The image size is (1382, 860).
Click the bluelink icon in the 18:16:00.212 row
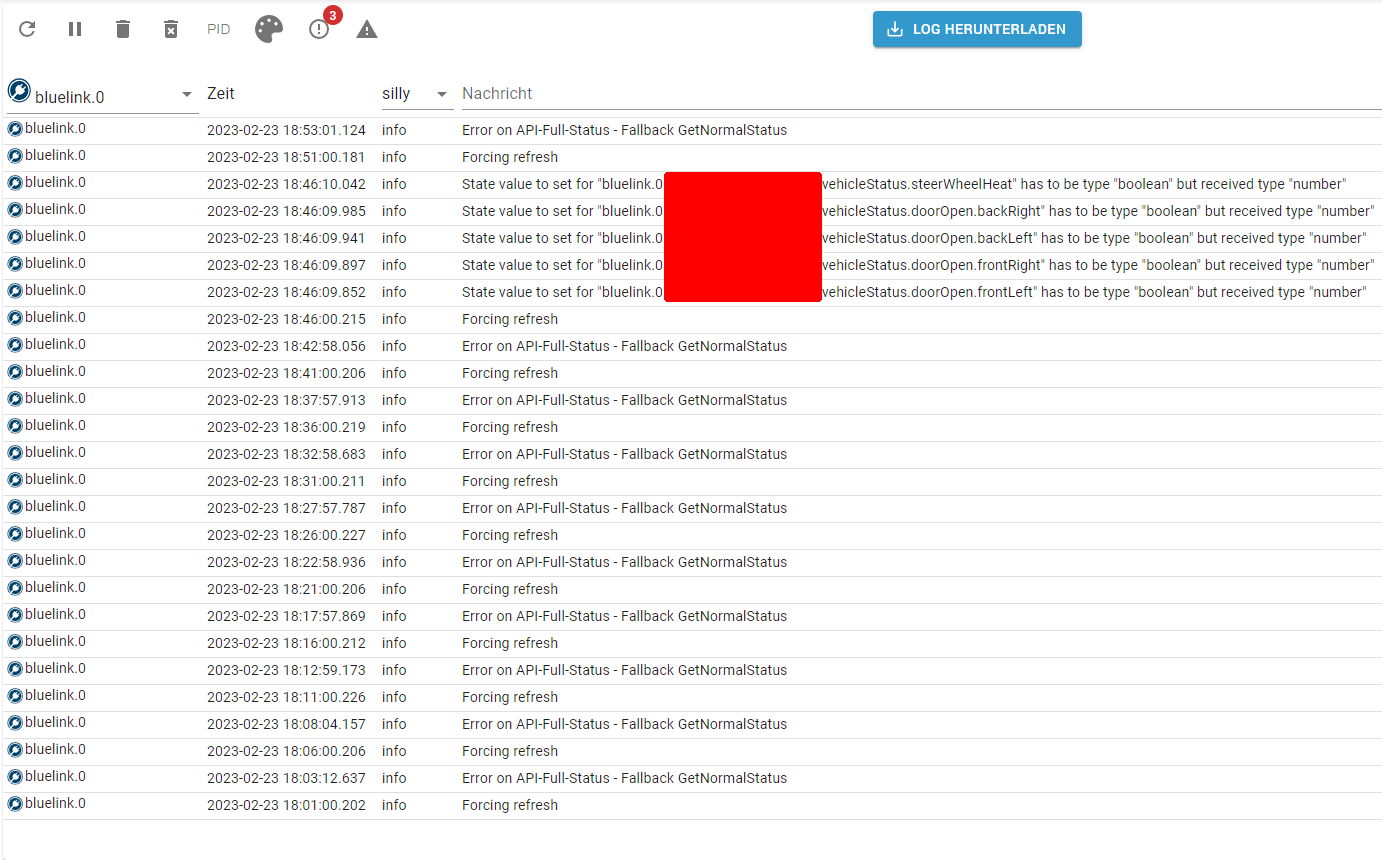(x=15, y=642)
